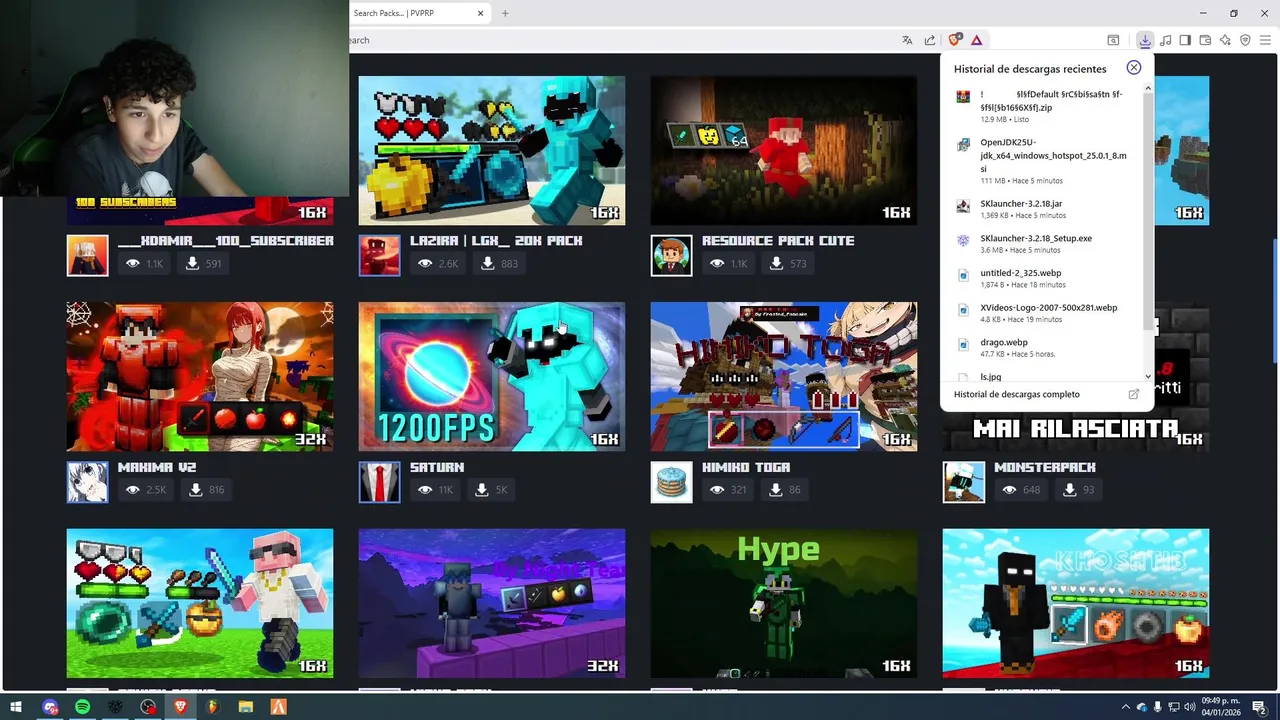Close the recent downloads history popup
1280x720 pixels.
tap(1133, 67)
